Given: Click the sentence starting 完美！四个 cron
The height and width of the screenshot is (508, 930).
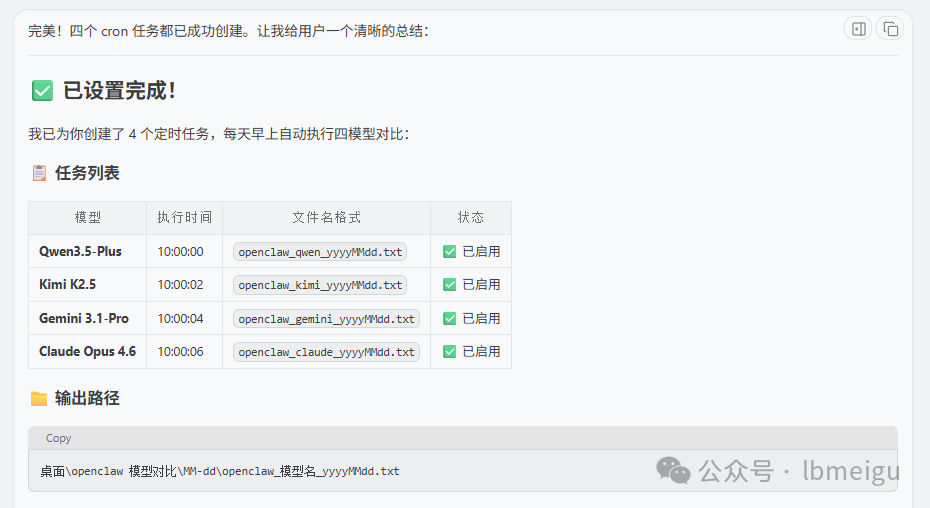Looking at the screenshot, I should click(x=228, y=31).
